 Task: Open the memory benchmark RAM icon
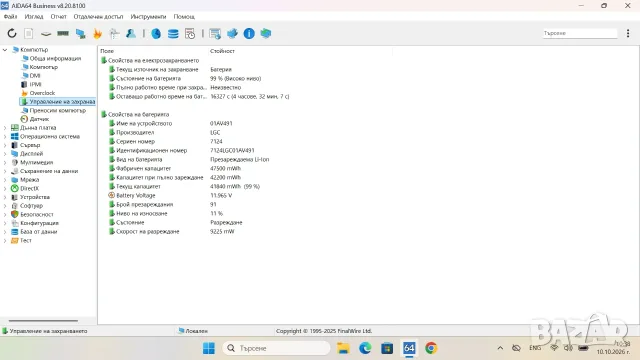click(x=63, y=33)
